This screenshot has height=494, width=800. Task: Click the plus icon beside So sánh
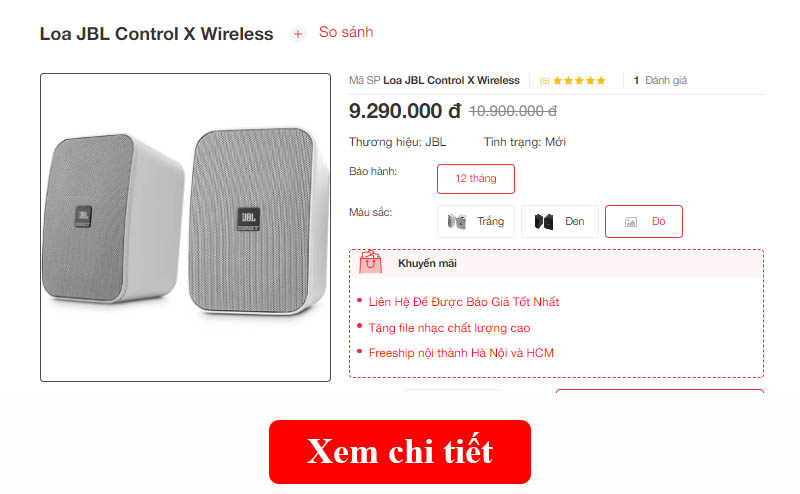tap(297, 34)
